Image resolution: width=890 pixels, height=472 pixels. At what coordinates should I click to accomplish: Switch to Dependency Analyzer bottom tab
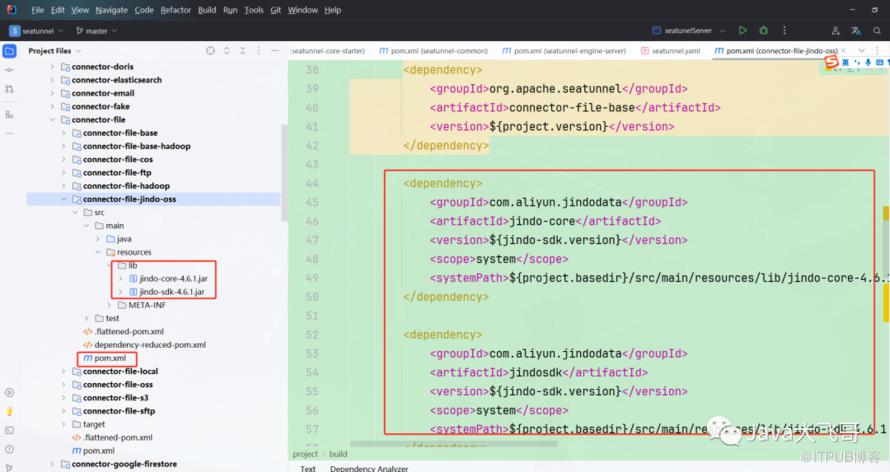point(367,467)
